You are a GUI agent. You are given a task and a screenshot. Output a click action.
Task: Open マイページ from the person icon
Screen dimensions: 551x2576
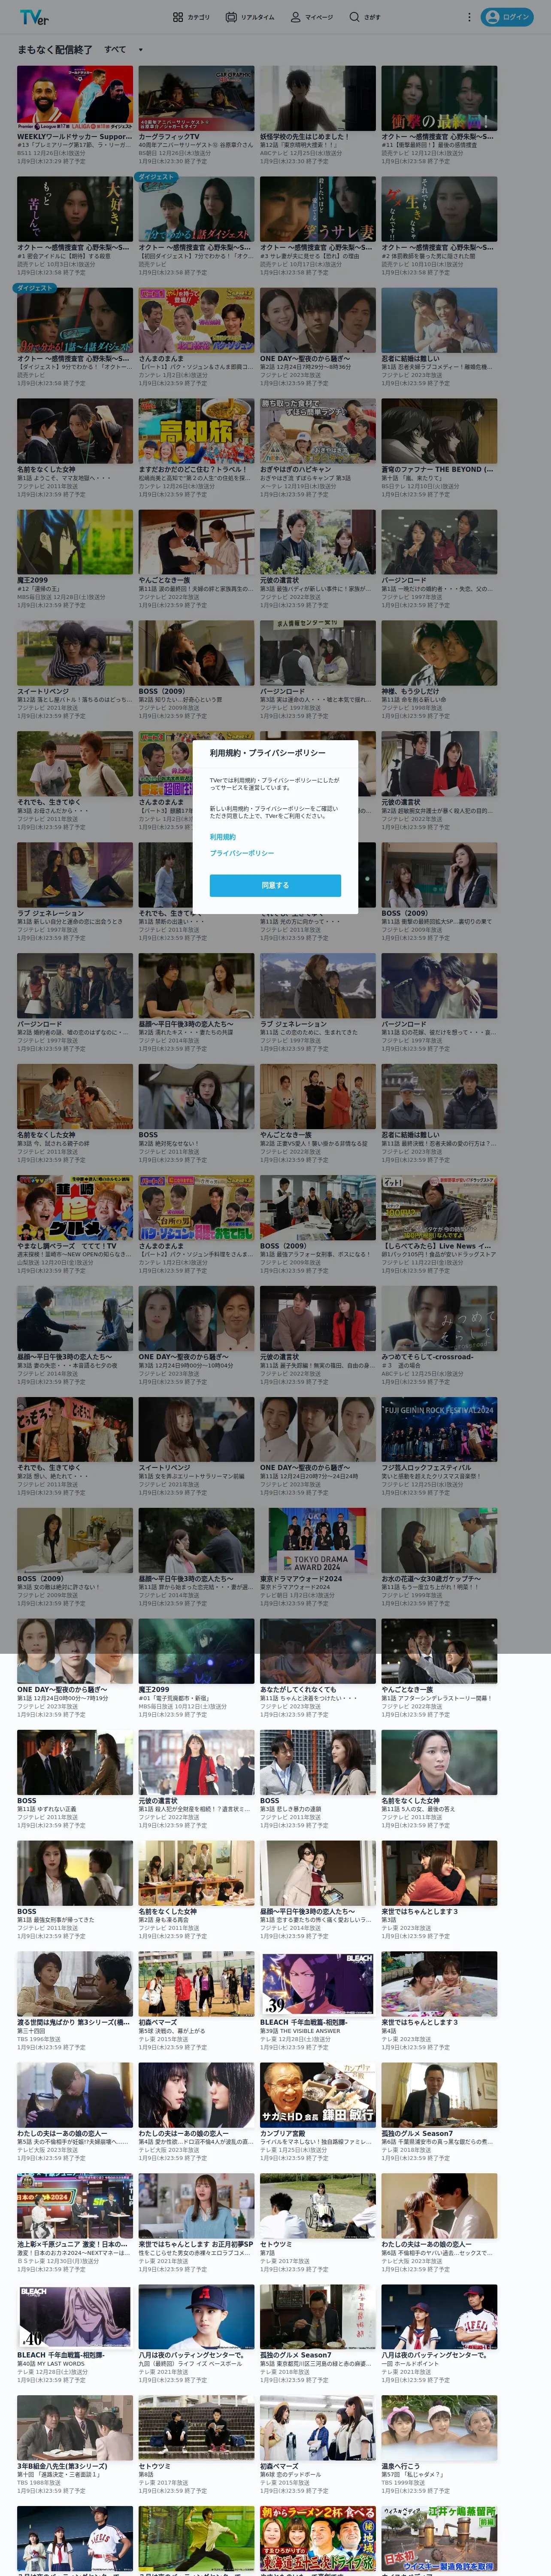[x=312, y=17]
